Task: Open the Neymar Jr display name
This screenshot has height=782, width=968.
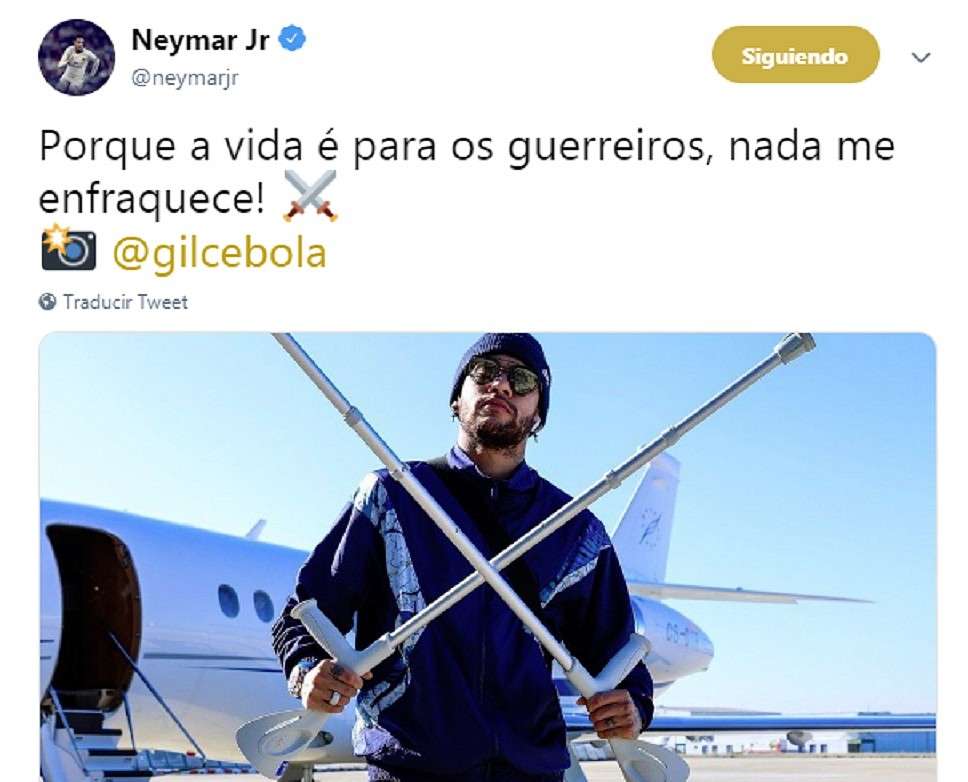Action: 201,40
